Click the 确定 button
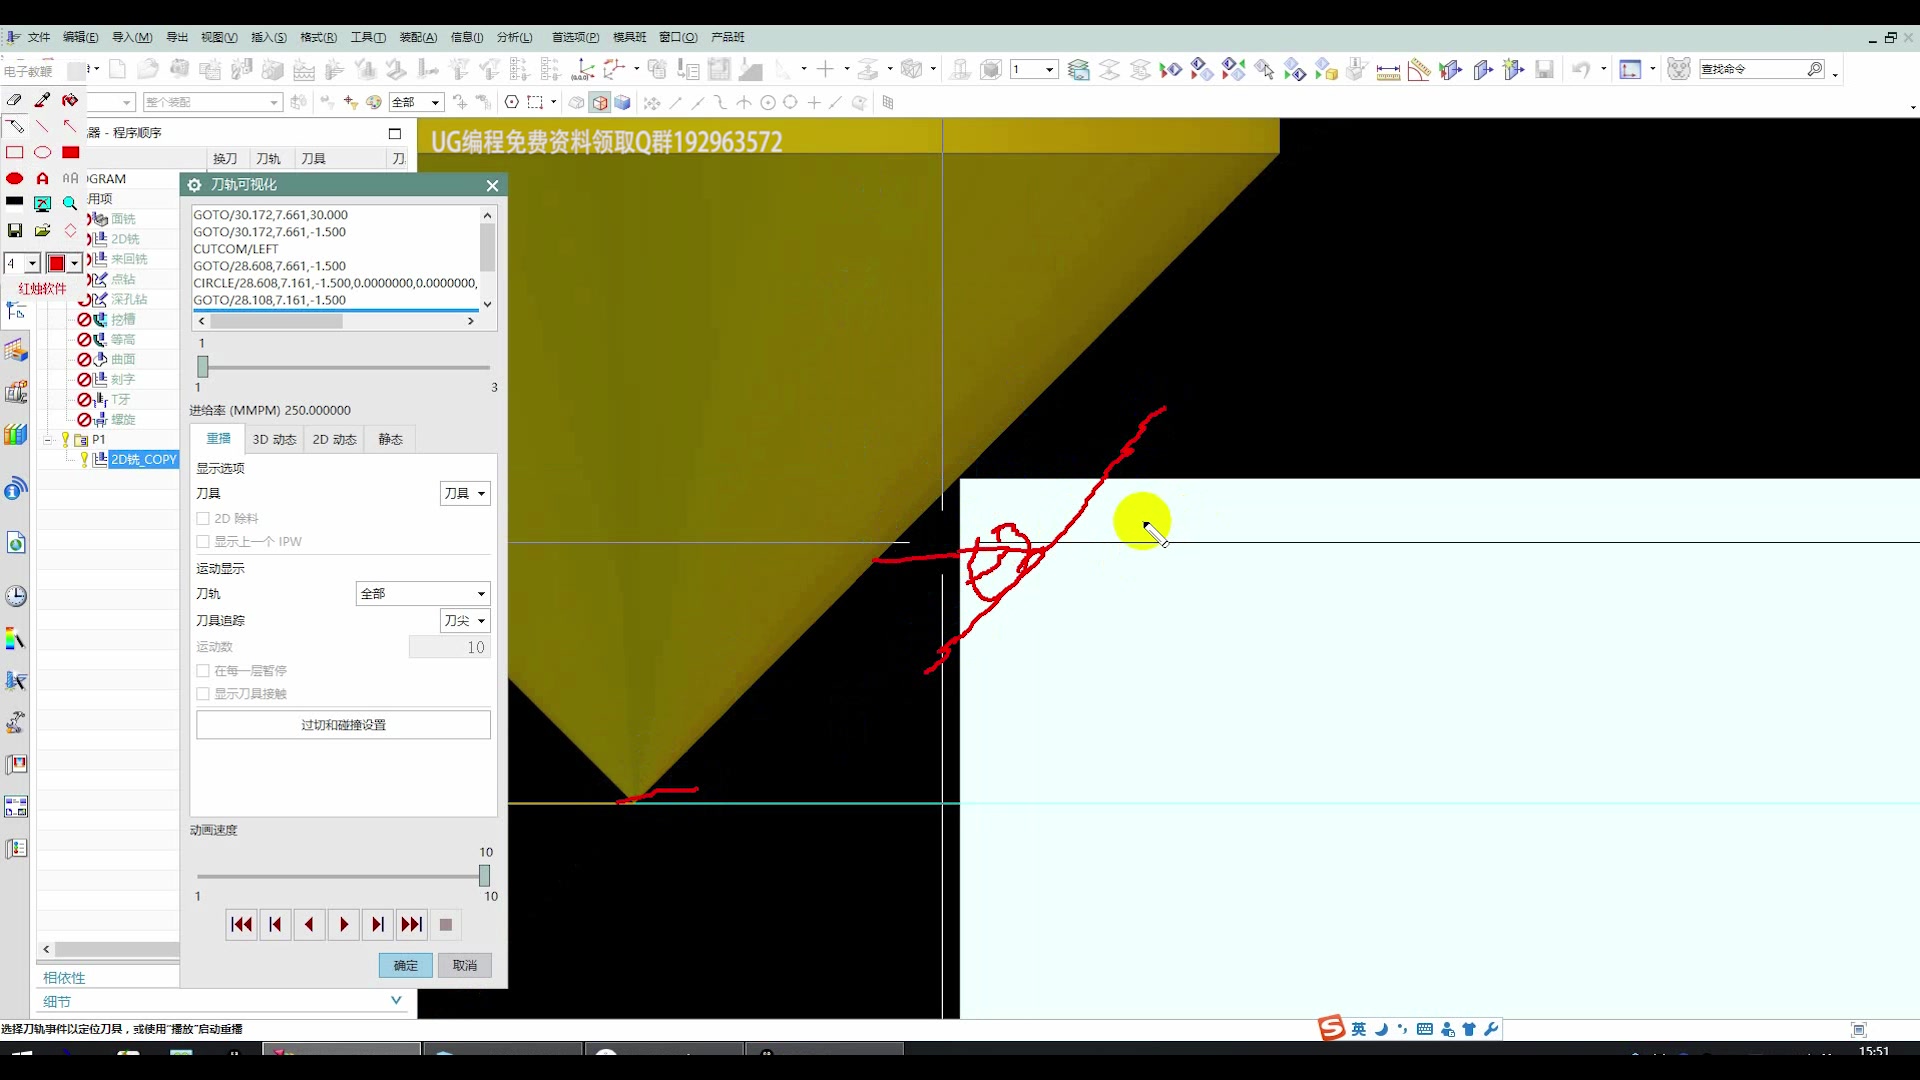Image resolution: width=1920 pixels, height=1080 pixels. [x=405, y=965]
